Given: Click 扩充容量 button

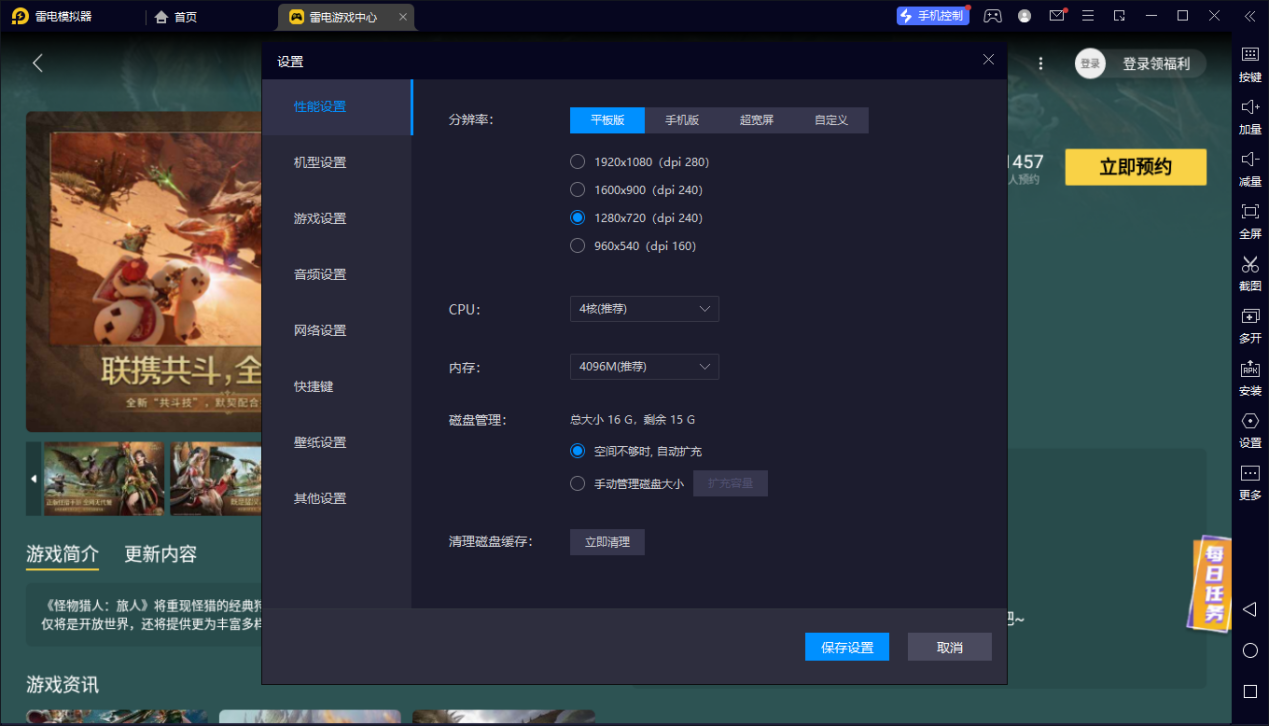Looking at the screenshot, I should pyautogui.click(x=731, y=484).
